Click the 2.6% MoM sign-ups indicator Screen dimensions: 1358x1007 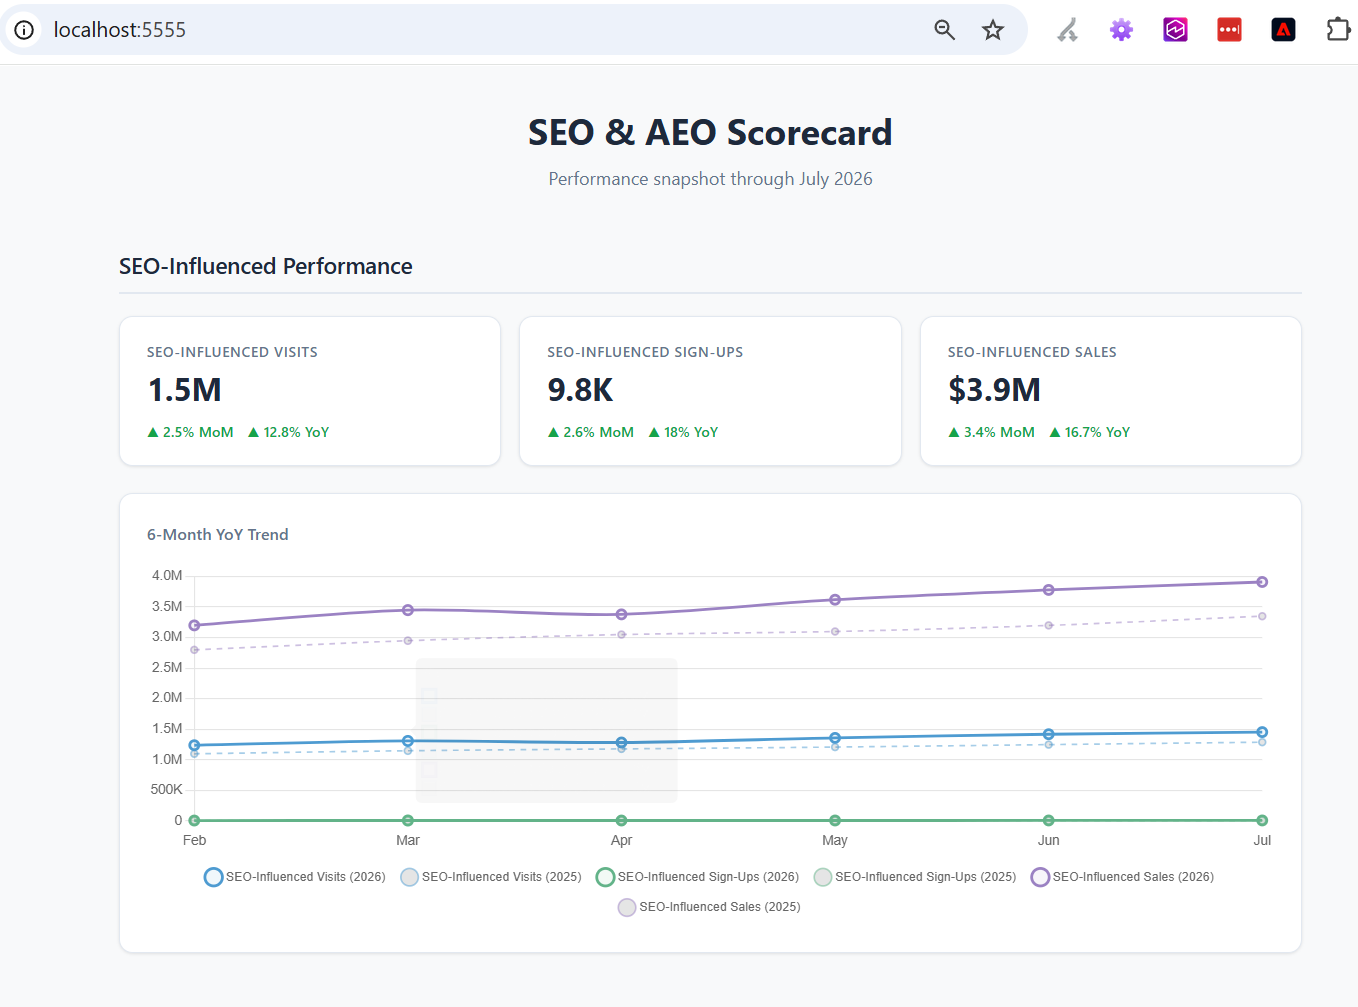(x=591, y=432)
